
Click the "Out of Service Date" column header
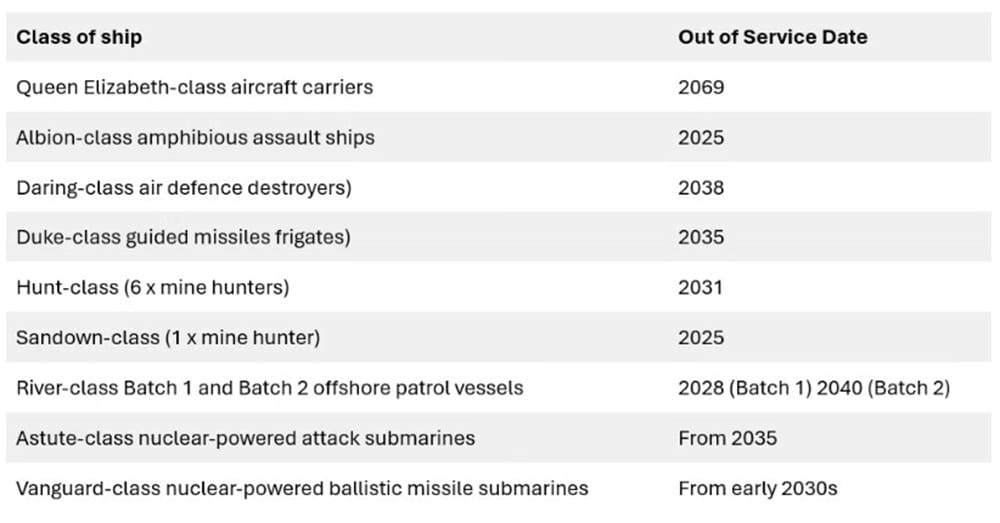tap(772, 38)
